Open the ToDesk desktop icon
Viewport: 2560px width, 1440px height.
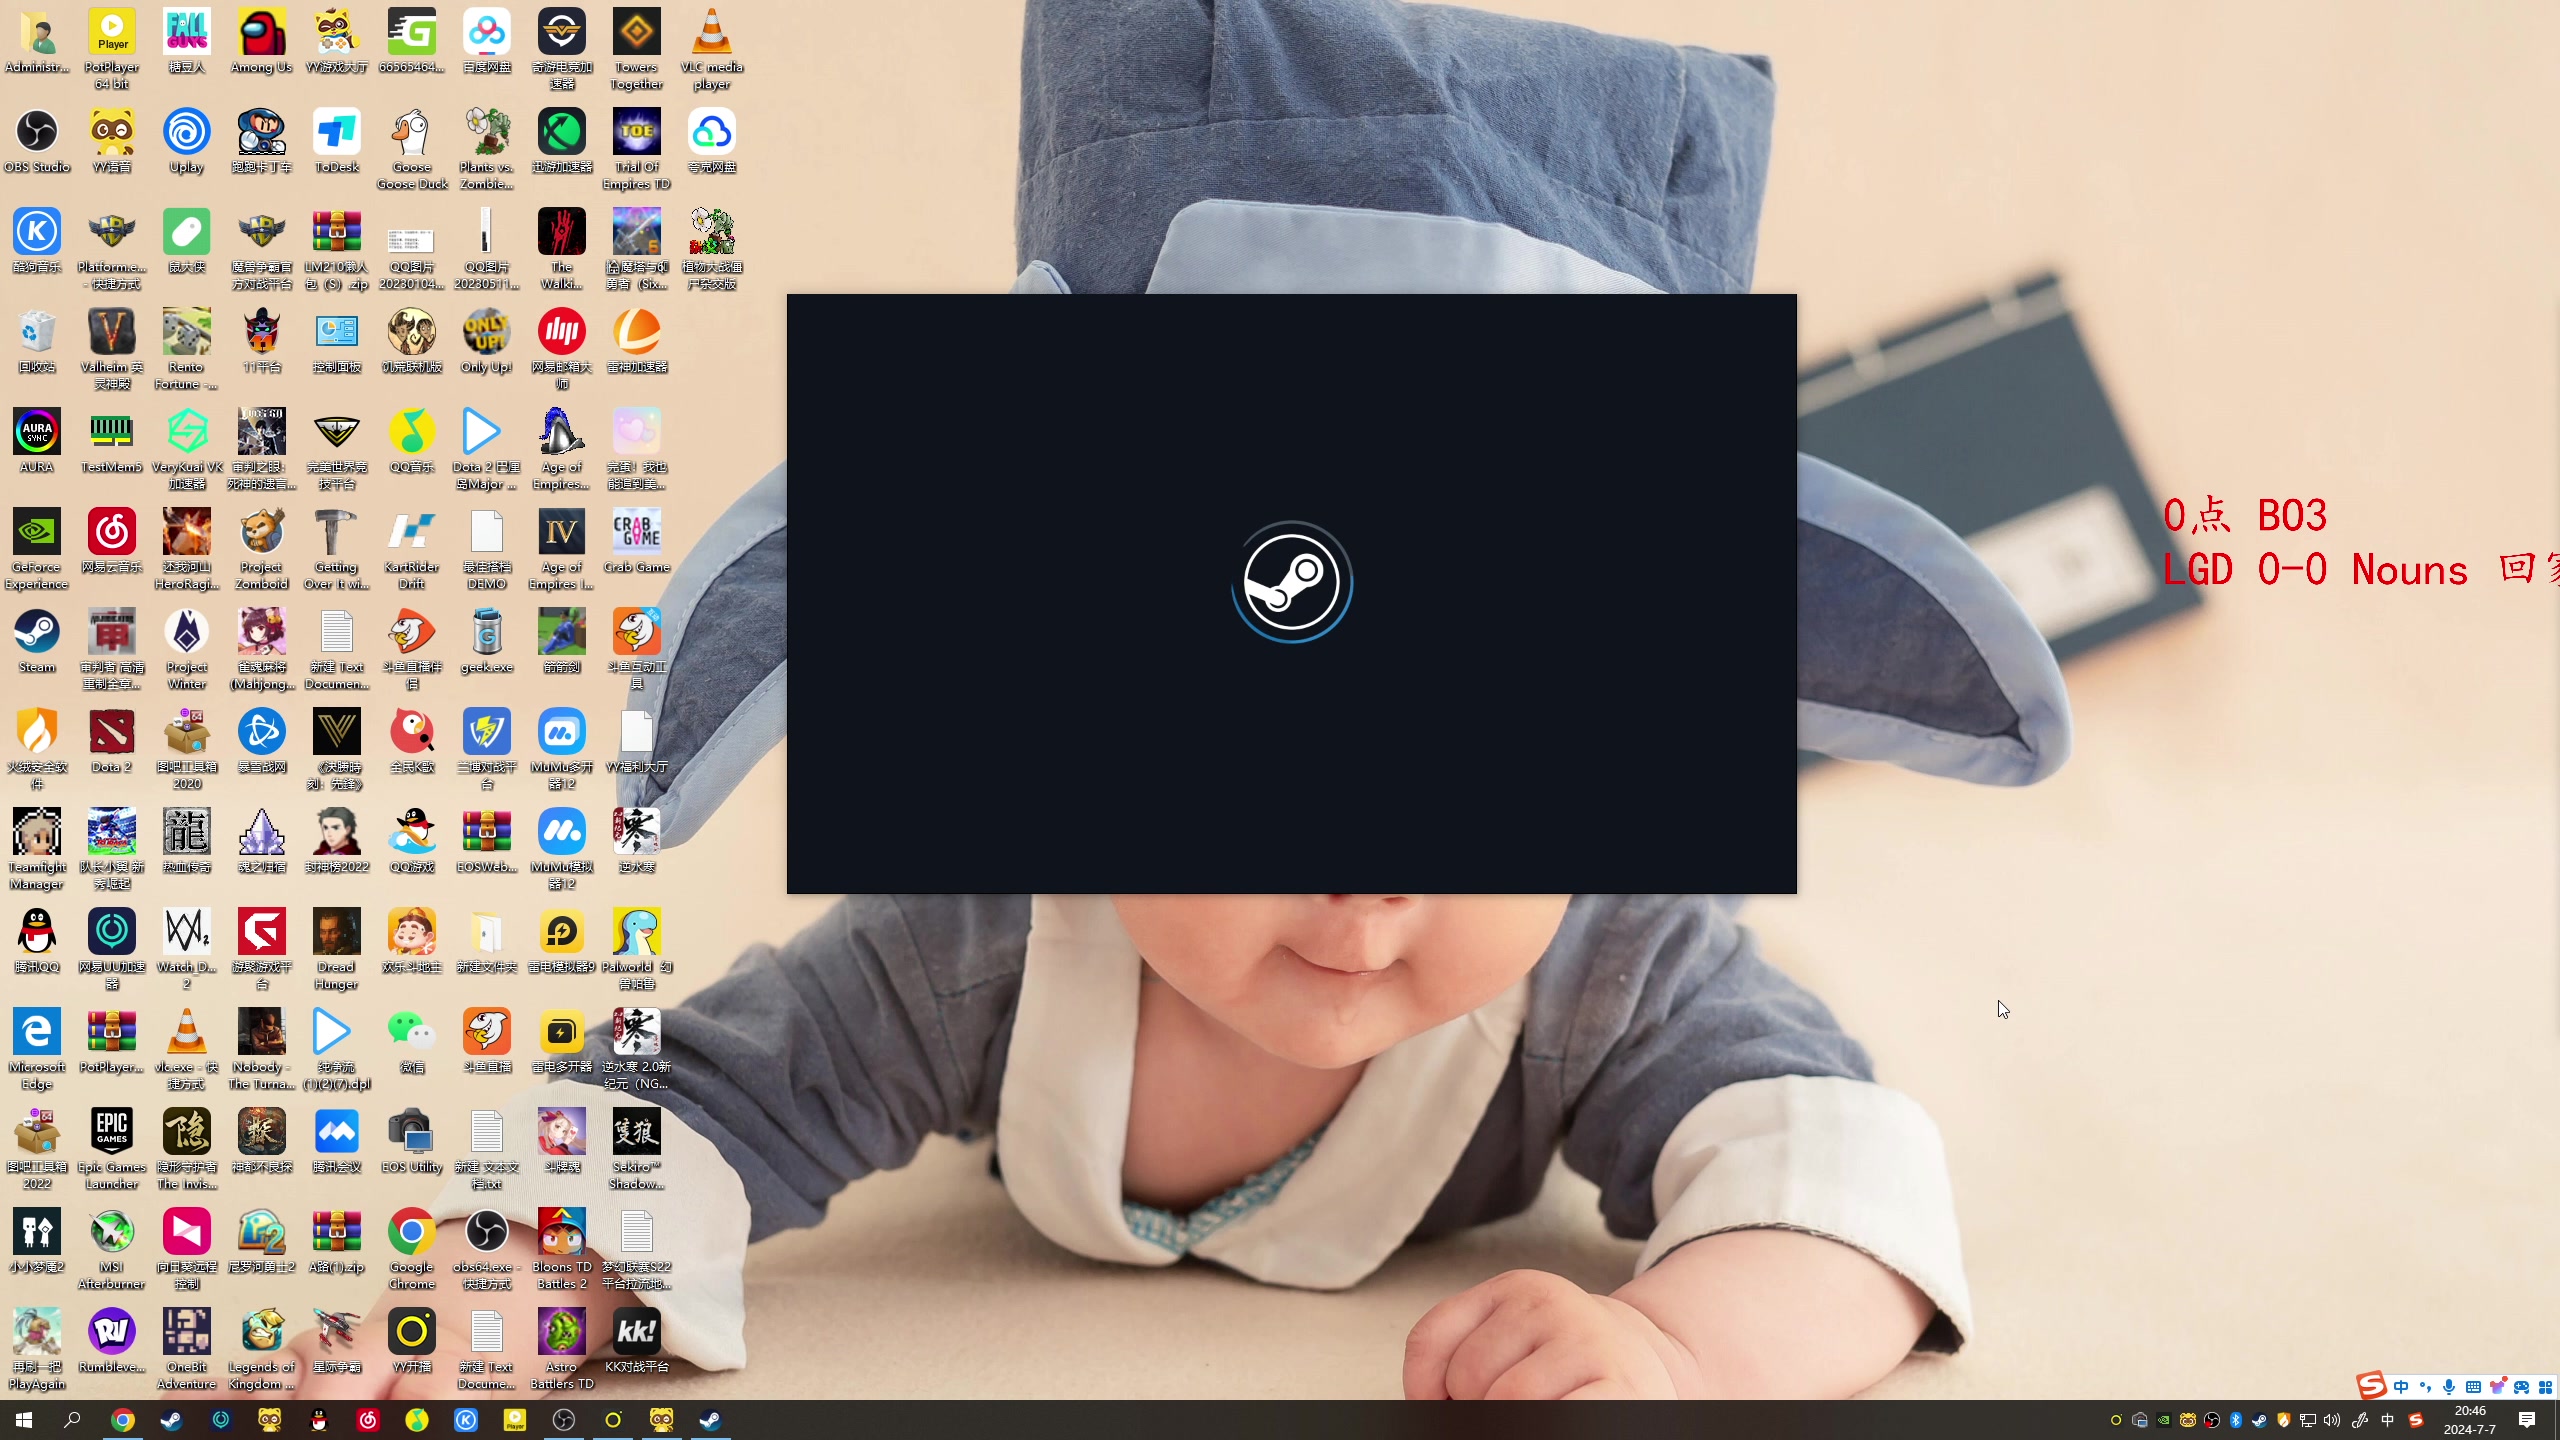(337, 133)
